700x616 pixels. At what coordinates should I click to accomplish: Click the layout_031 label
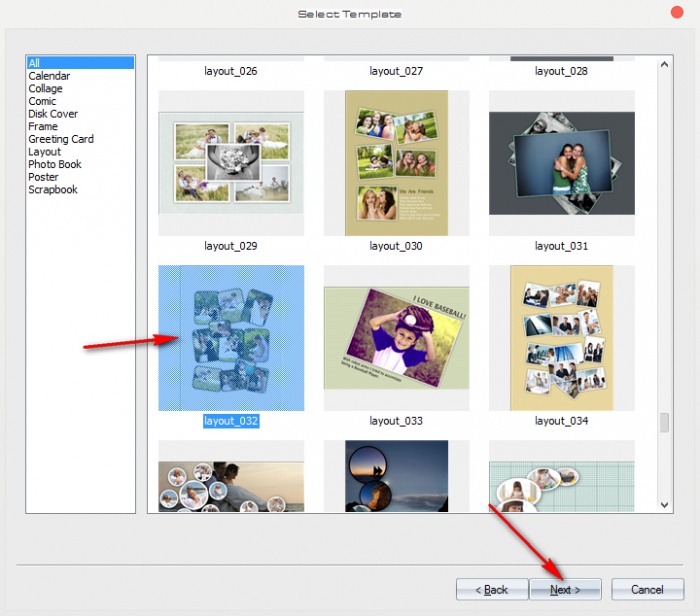coord(561,246)
